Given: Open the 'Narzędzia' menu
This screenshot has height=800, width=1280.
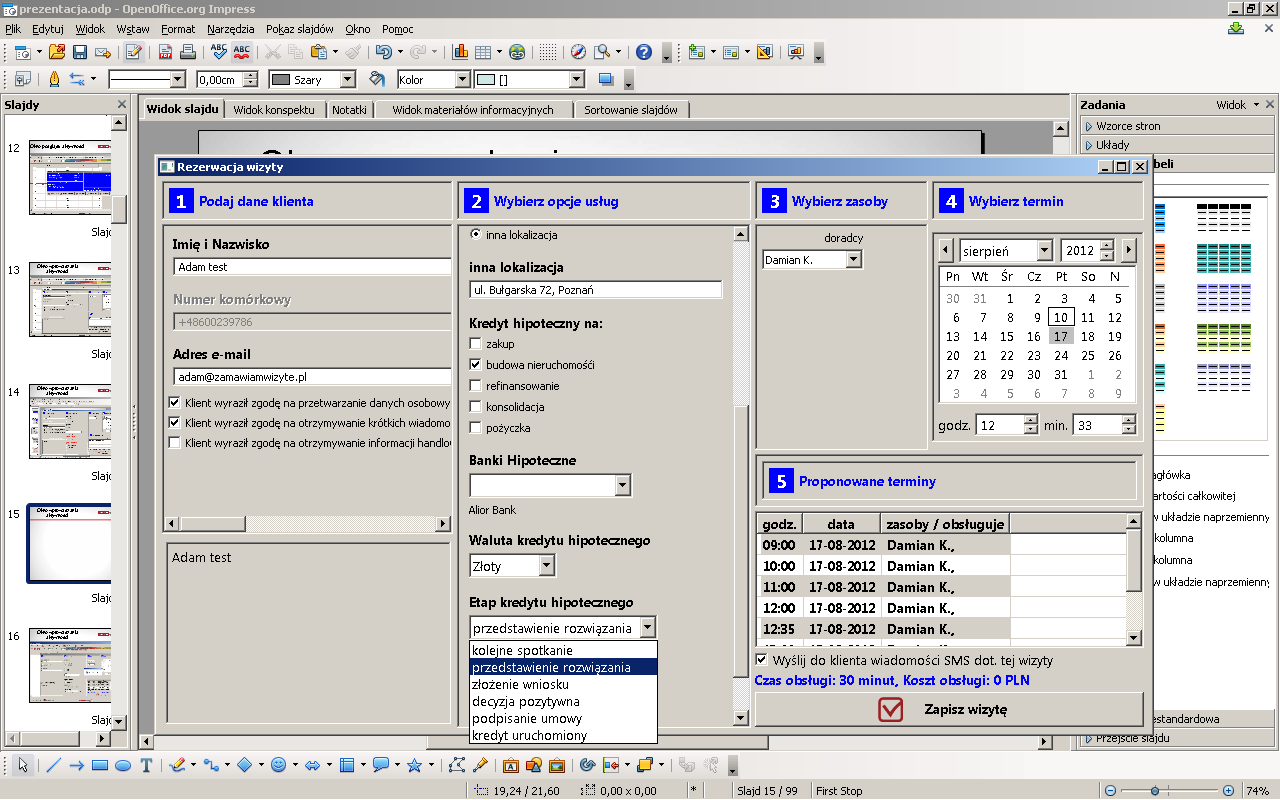Looking at the screenshot, I should [x=231, y=29].
